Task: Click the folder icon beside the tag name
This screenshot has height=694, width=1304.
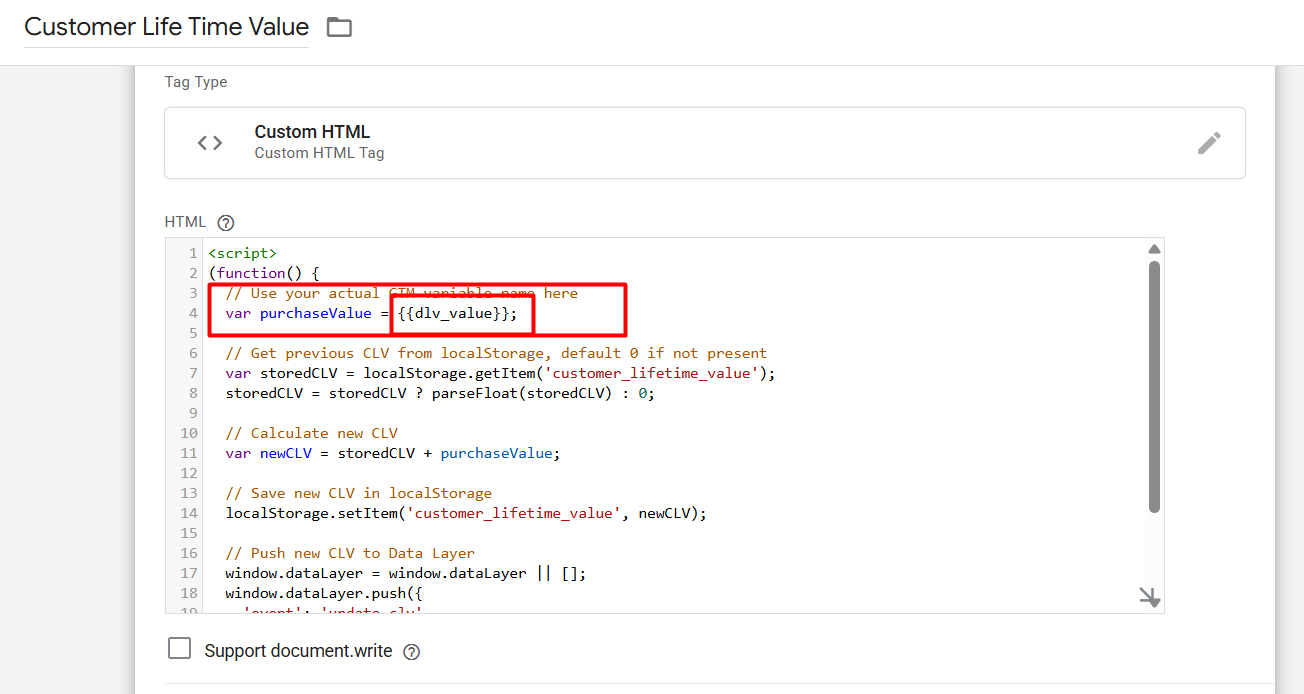Action: (340, 28)
